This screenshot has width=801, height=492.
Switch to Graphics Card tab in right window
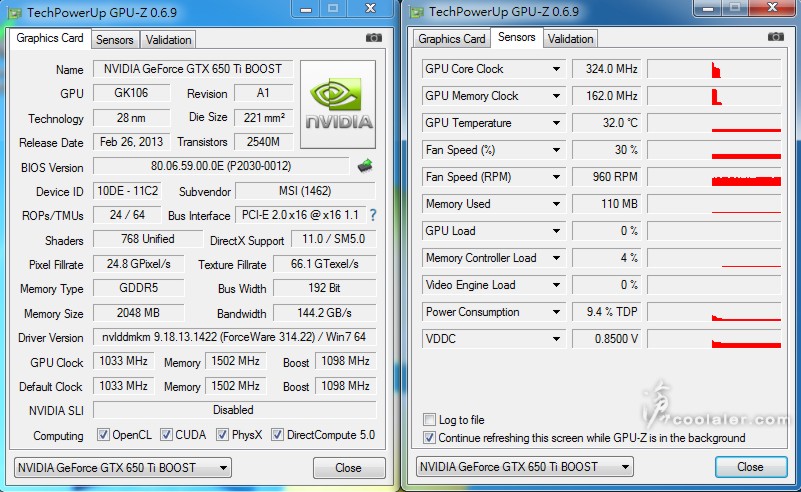click(x=452, y=39)
